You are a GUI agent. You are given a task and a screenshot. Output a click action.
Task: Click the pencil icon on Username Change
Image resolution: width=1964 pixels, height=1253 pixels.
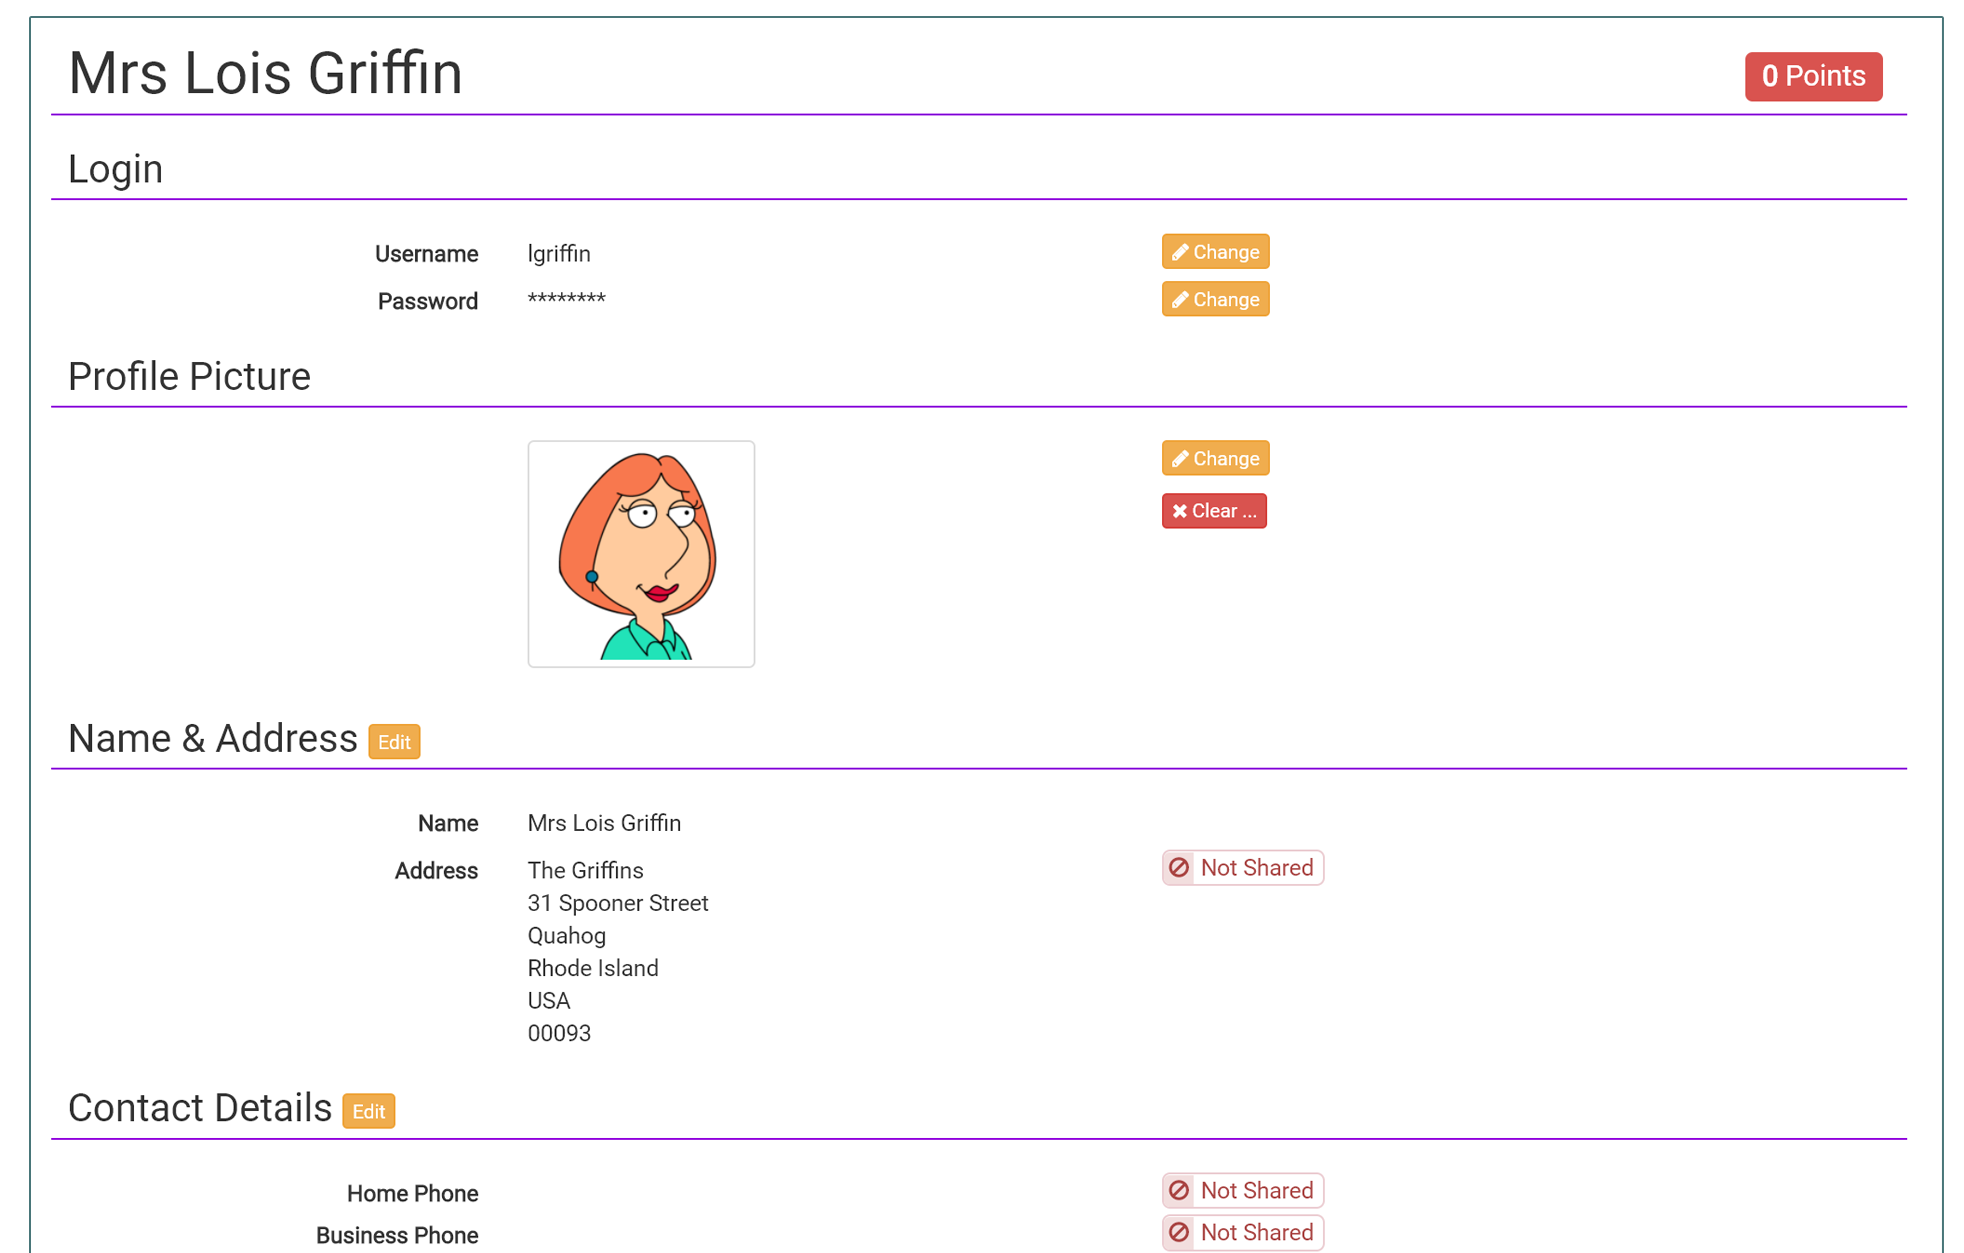pyautogui.click(x=1180, y=252)
